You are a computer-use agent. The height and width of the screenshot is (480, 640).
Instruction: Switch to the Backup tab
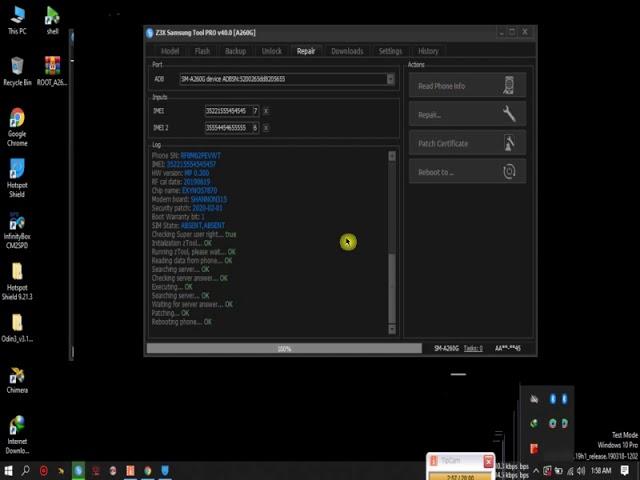tap(236, 51)
